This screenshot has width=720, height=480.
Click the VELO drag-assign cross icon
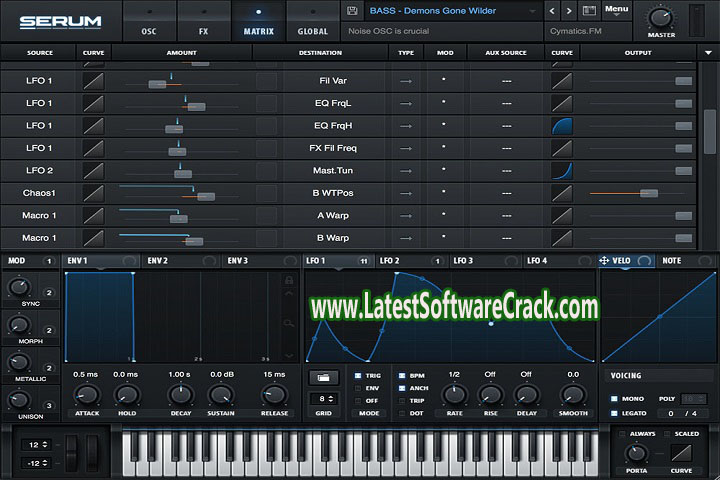[x=604, y=261]
